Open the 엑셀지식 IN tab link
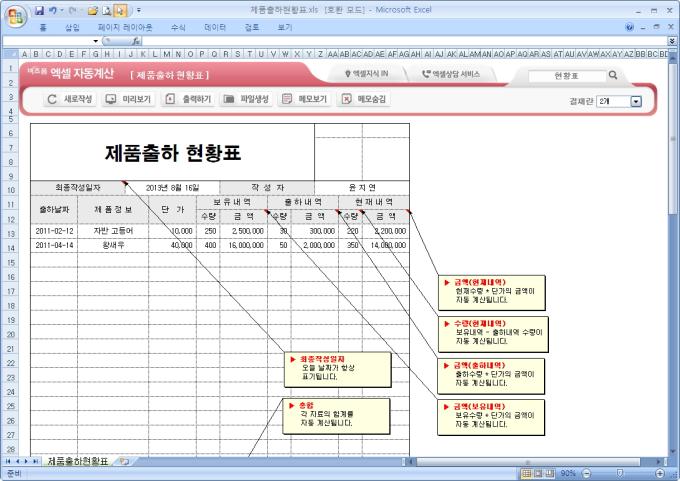680x481 pixels. pyautogui.click(x=367, y=74)
